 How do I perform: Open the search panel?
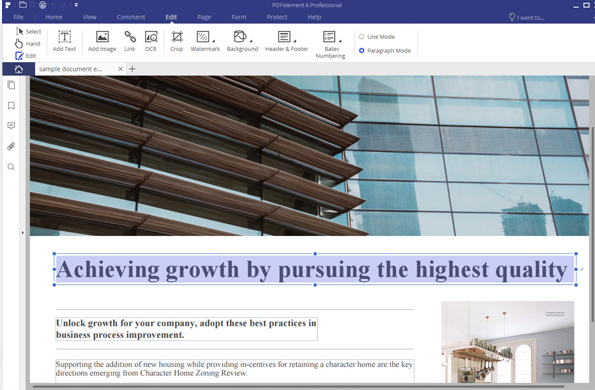click(x=11, y=167)
